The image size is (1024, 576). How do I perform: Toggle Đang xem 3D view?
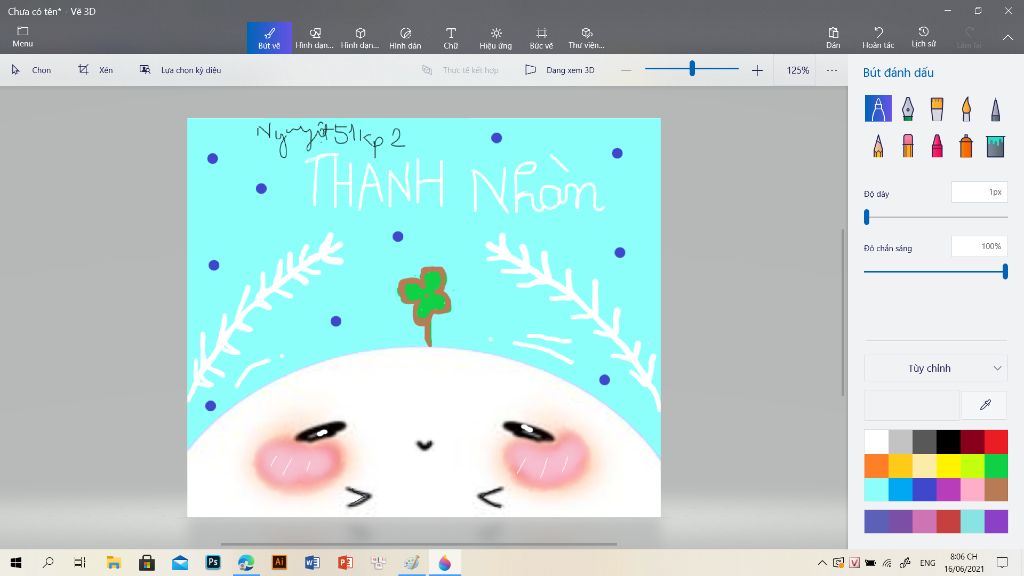coord(560,70)
